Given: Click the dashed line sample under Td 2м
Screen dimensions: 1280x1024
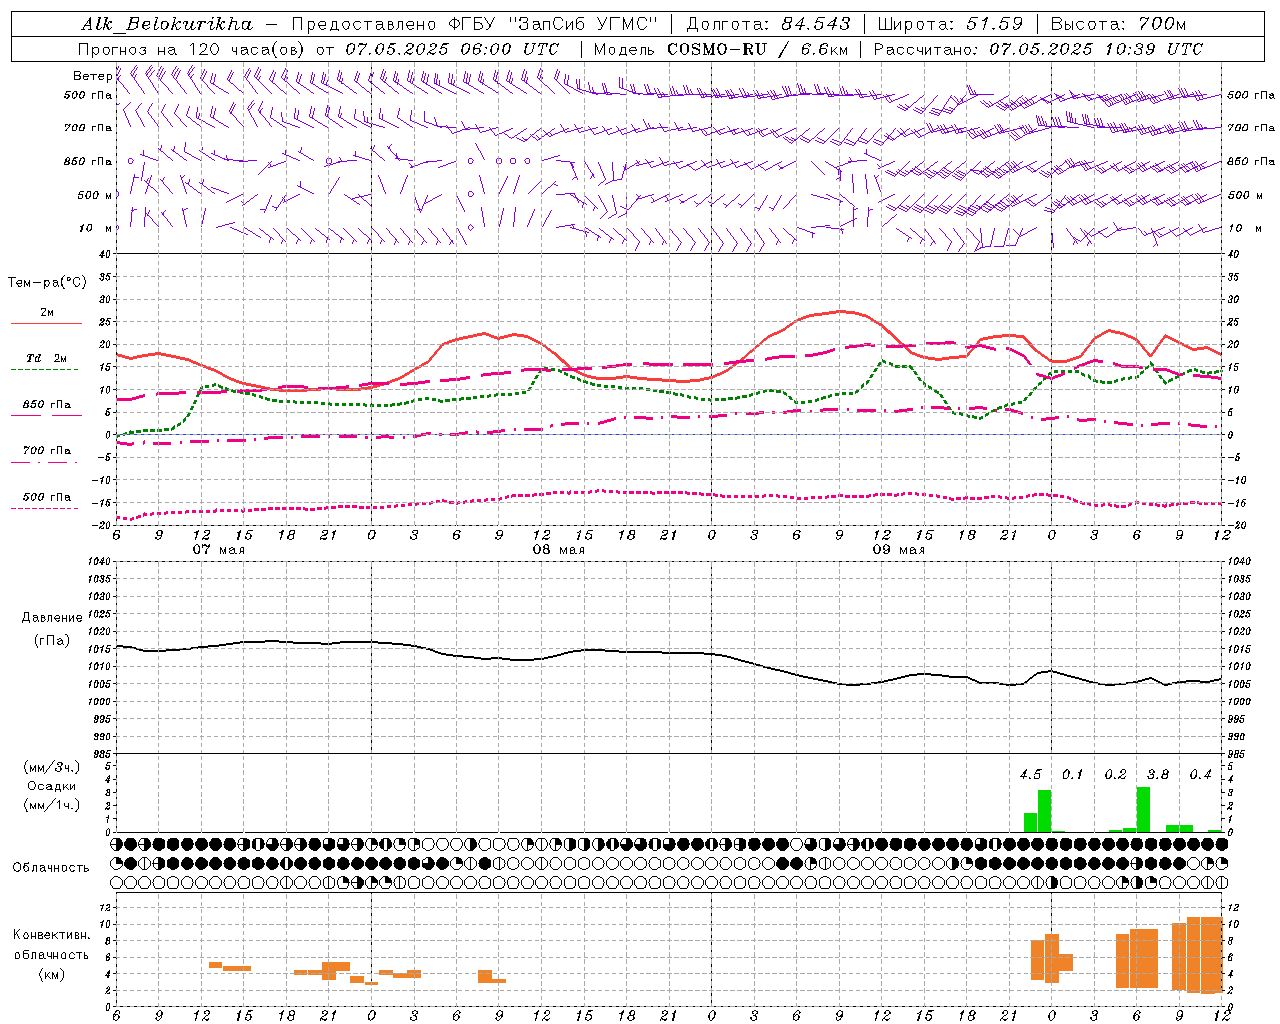Looking at the screenshot, I should click(x=44, y=370).
